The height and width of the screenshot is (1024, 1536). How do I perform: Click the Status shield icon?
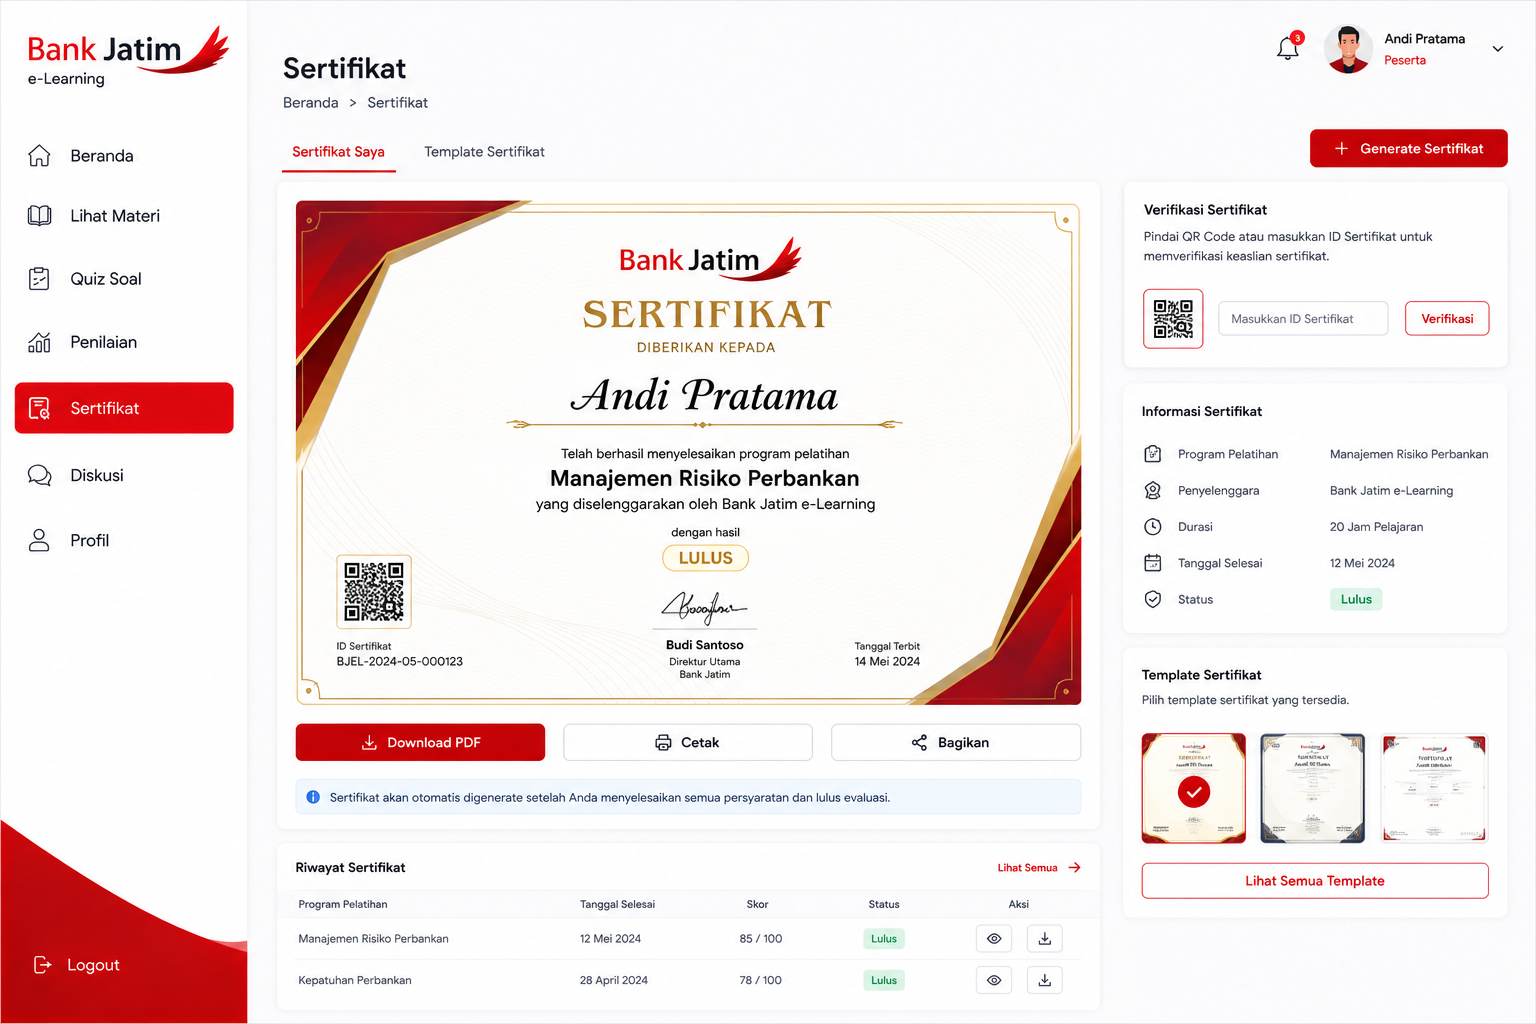1153,599
